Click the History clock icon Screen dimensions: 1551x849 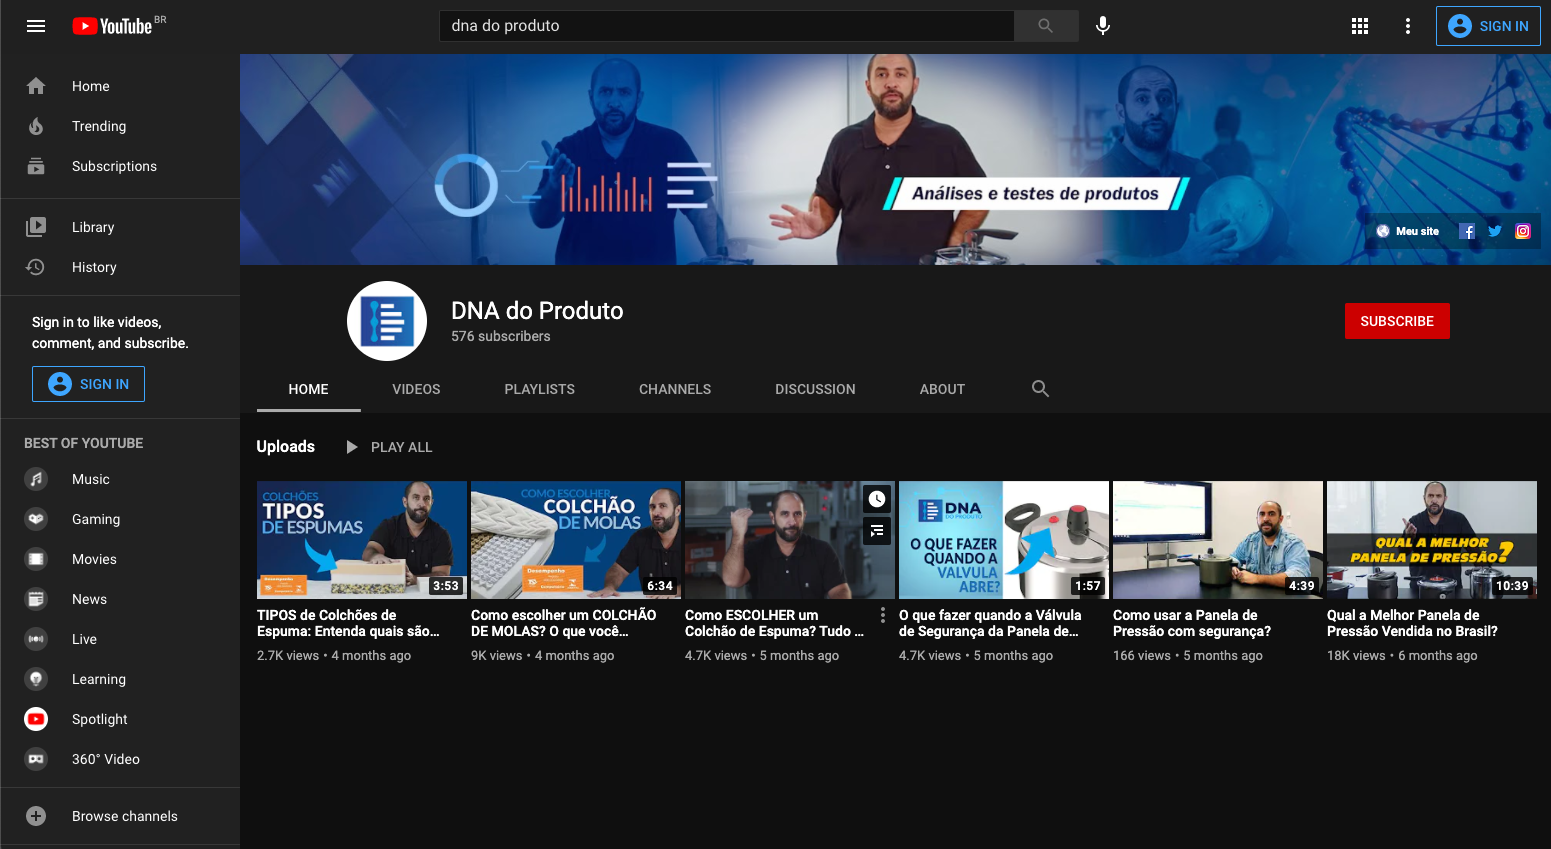[x=36, y=267]
